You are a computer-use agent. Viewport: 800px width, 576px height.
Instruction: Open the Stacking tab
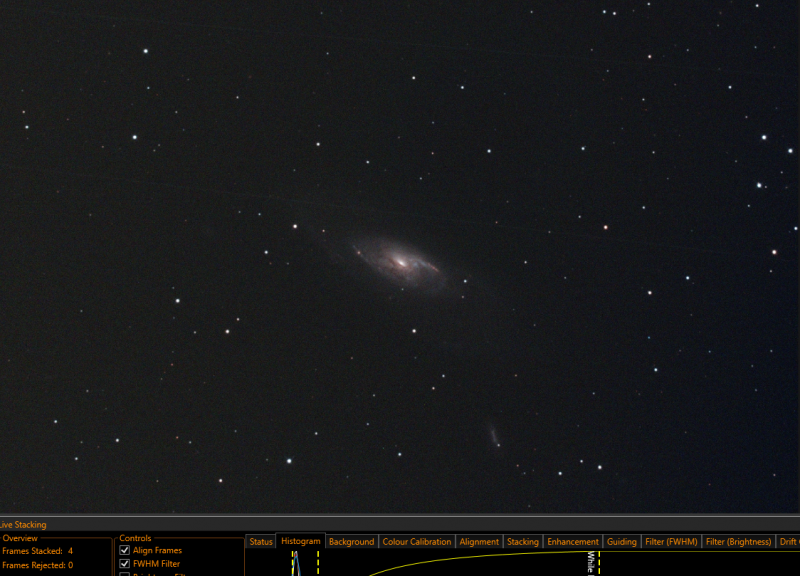[x=522, y=541]
